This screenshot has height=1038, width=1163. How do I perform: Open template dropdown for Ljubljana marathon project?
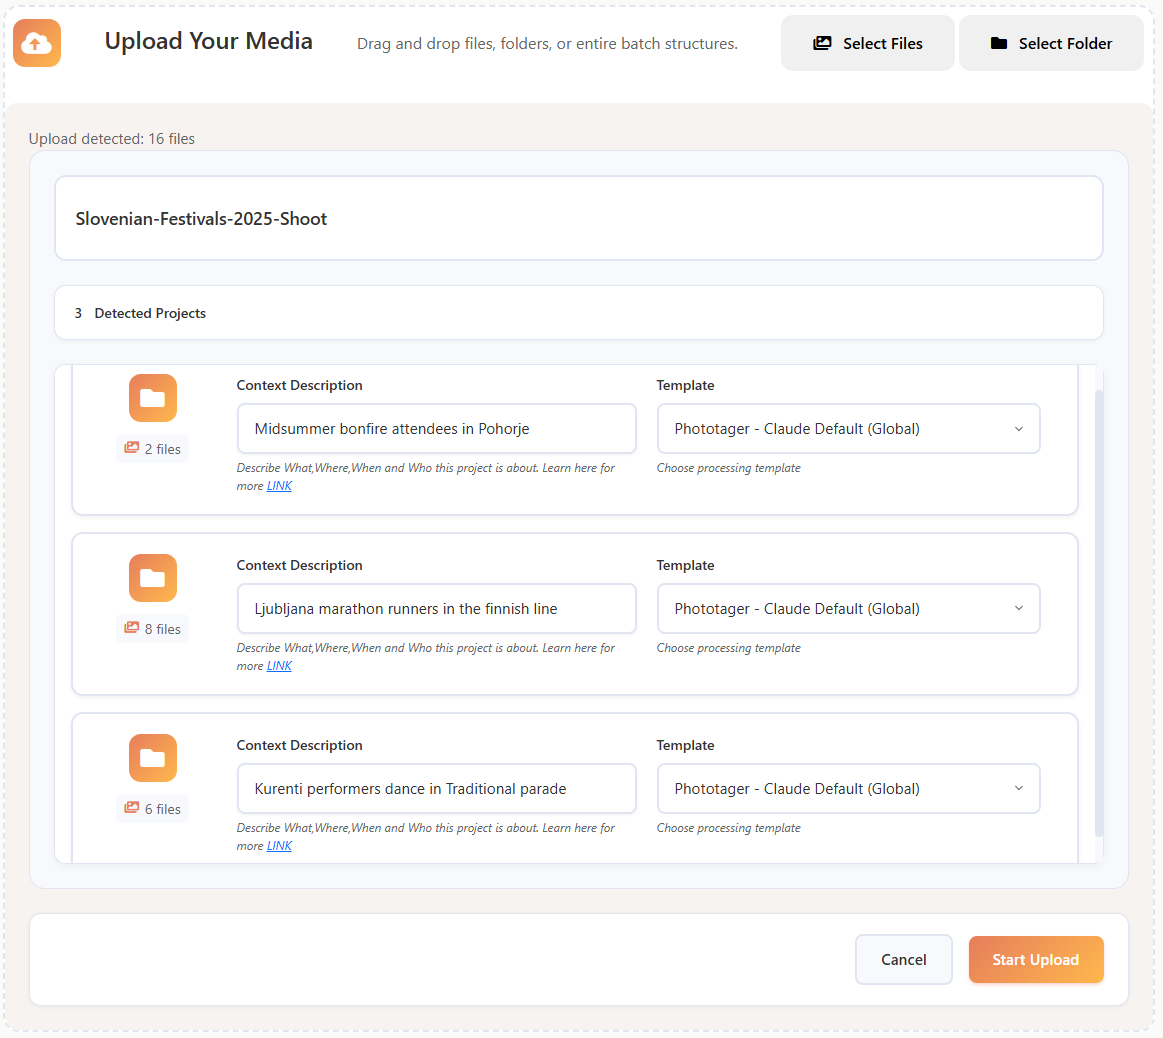pyautogui.click(x=849, y=608)
